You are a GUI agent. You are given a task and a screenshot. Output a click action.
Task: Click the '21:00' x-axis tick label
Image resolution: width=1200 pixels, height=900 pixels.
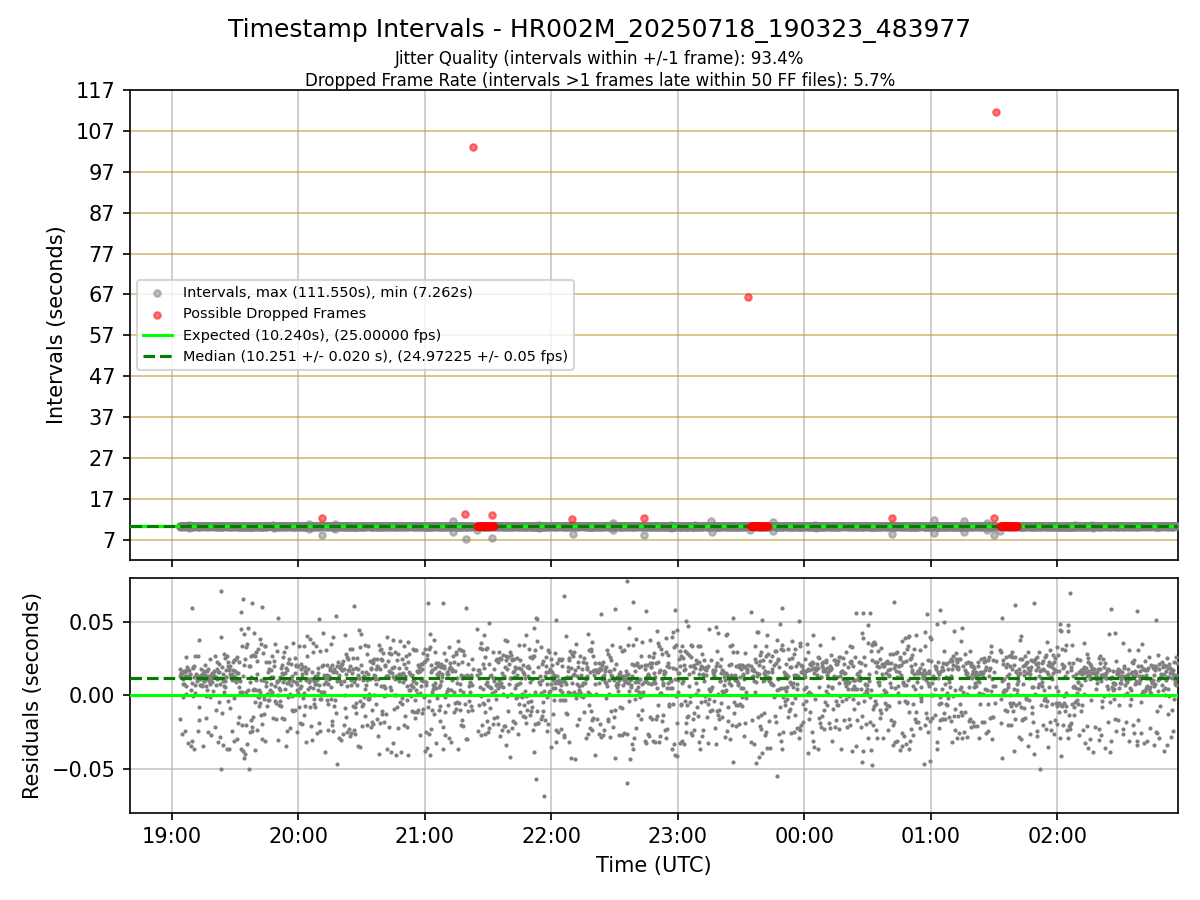(425, 835)
